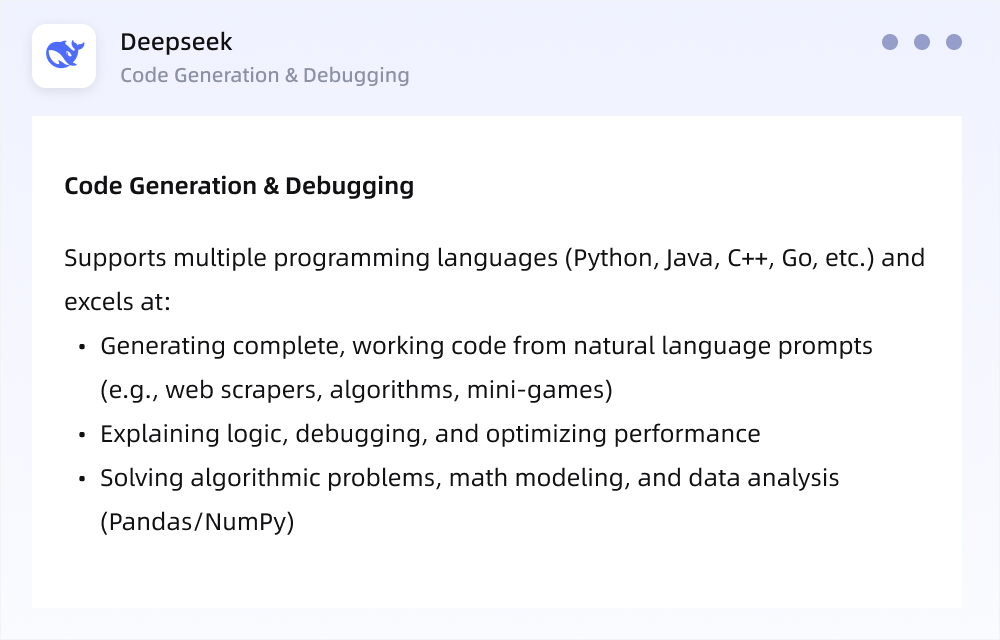The image size is (1000, 640).
Task: Click the 'Solving algorithmic problems' bullet item
Action: coord(469,478)
